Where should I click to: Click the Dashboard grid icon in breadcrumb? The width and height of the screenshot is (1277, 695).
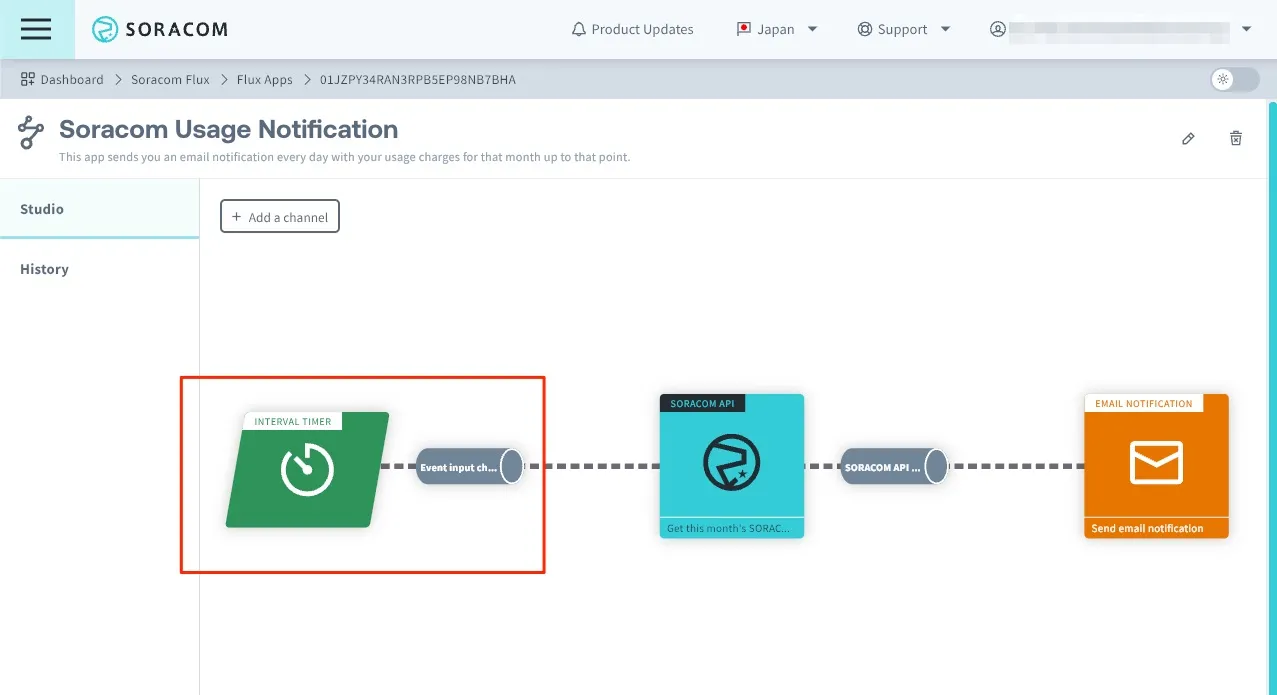[28, 79]
